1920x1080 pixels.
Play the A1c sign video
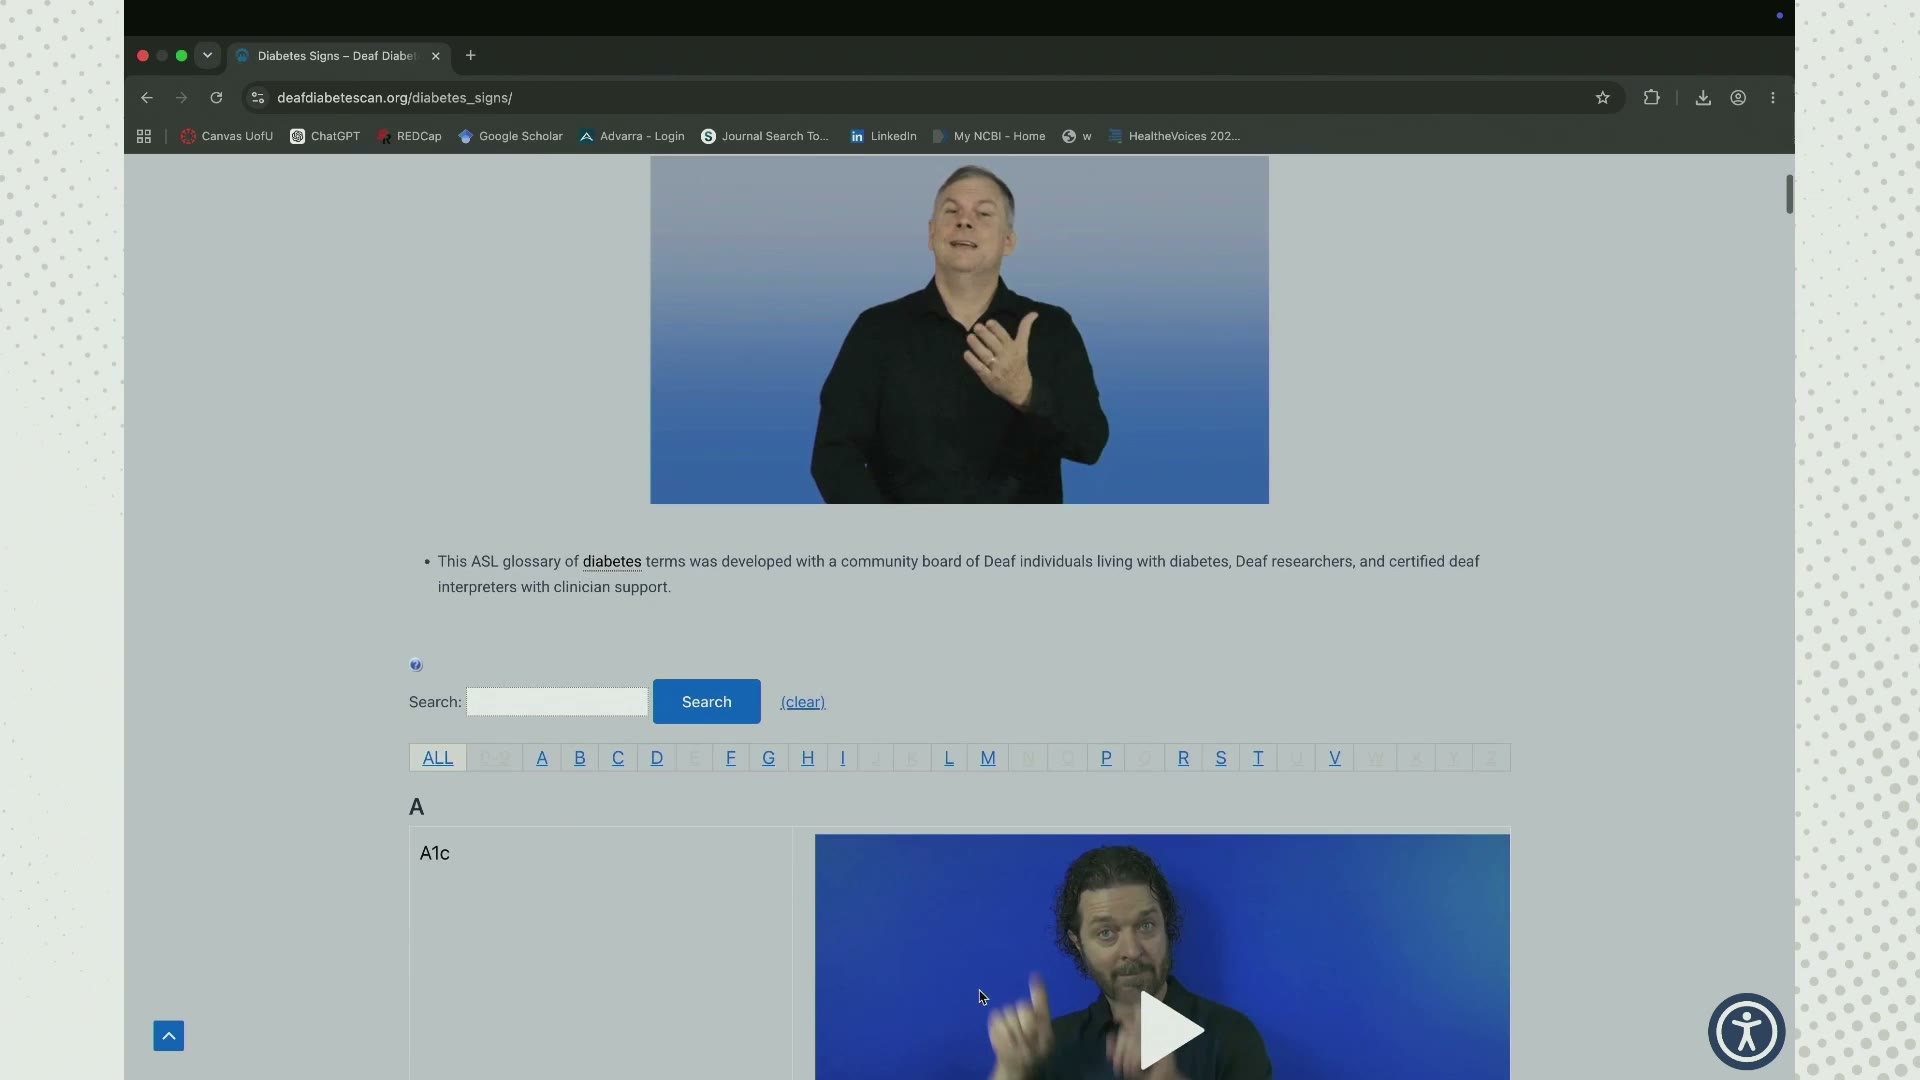1170,1030
